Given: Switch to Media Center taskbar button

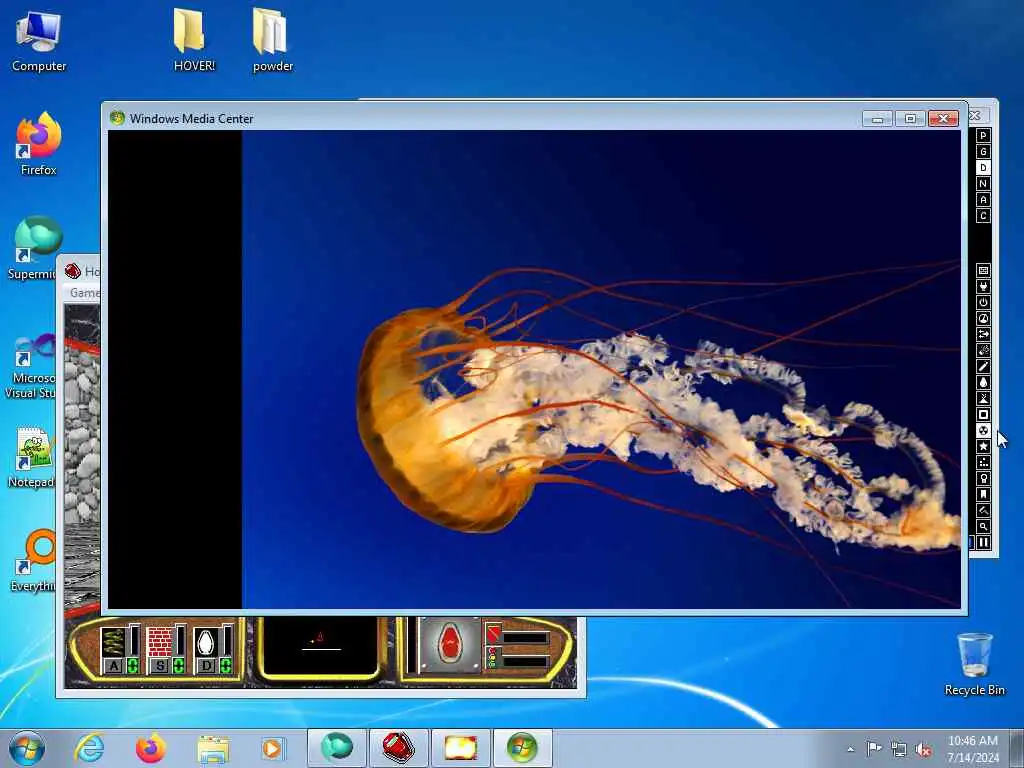Looking at the screenshot, I should point(522,748).
